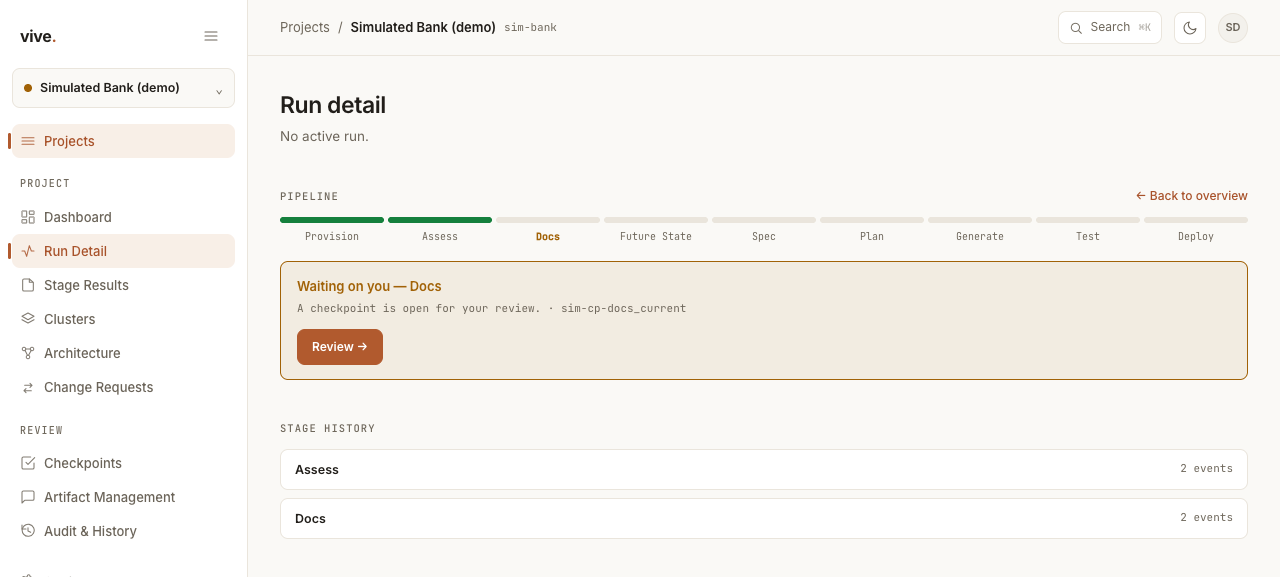Click the Run Detail pulse icon

28,251
